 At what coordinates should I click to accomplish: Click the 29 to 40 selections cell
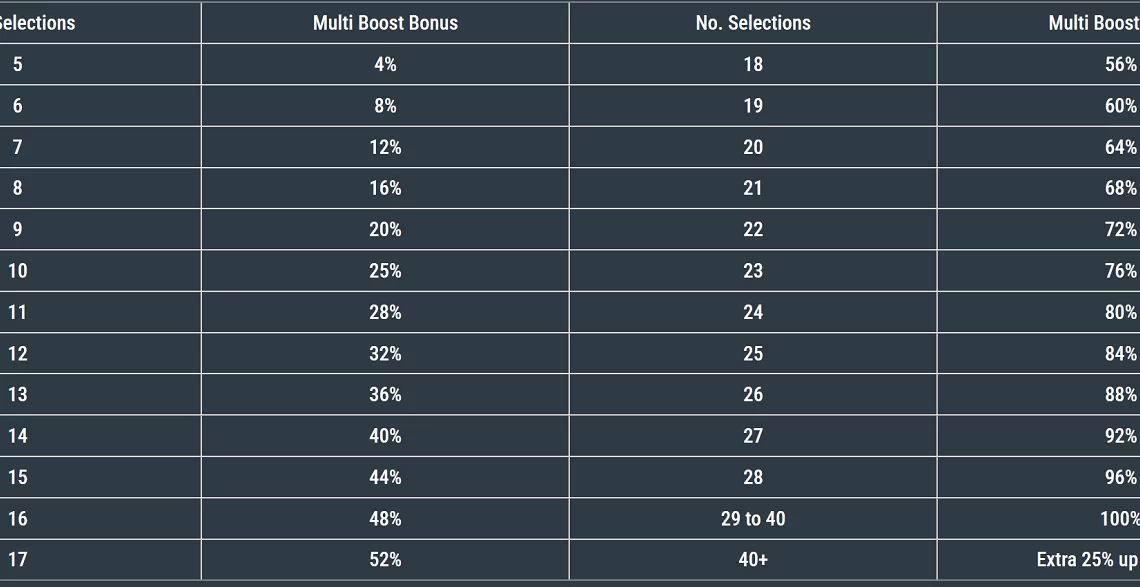pos(753,519)
